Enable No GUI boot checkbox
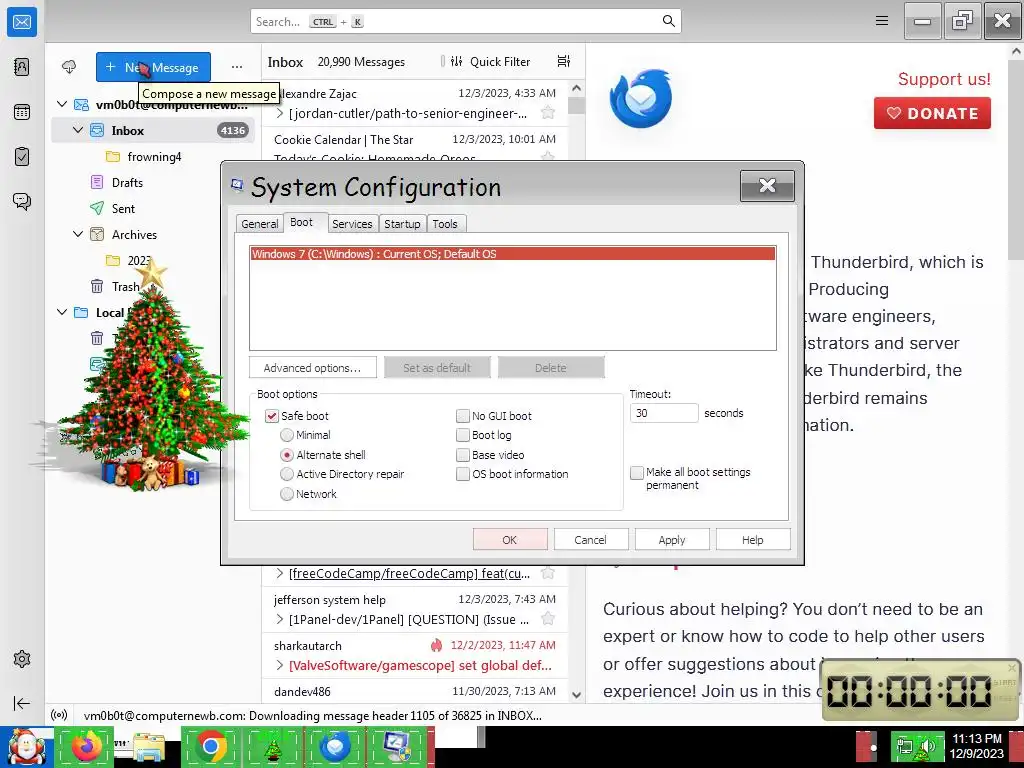This screenshot has height=768, width=1024. (x=462, y=416)
